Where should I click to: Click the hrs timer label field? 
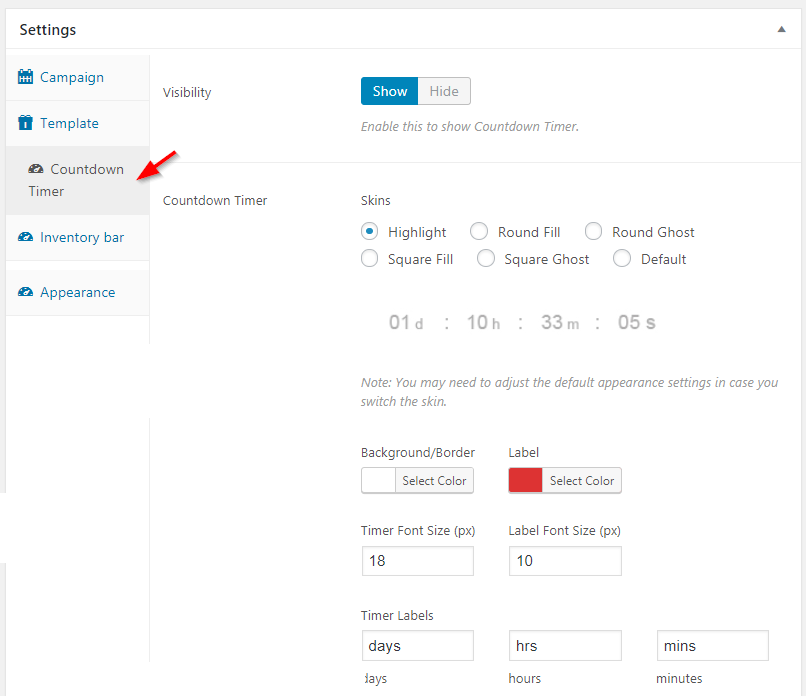[565, 646]
